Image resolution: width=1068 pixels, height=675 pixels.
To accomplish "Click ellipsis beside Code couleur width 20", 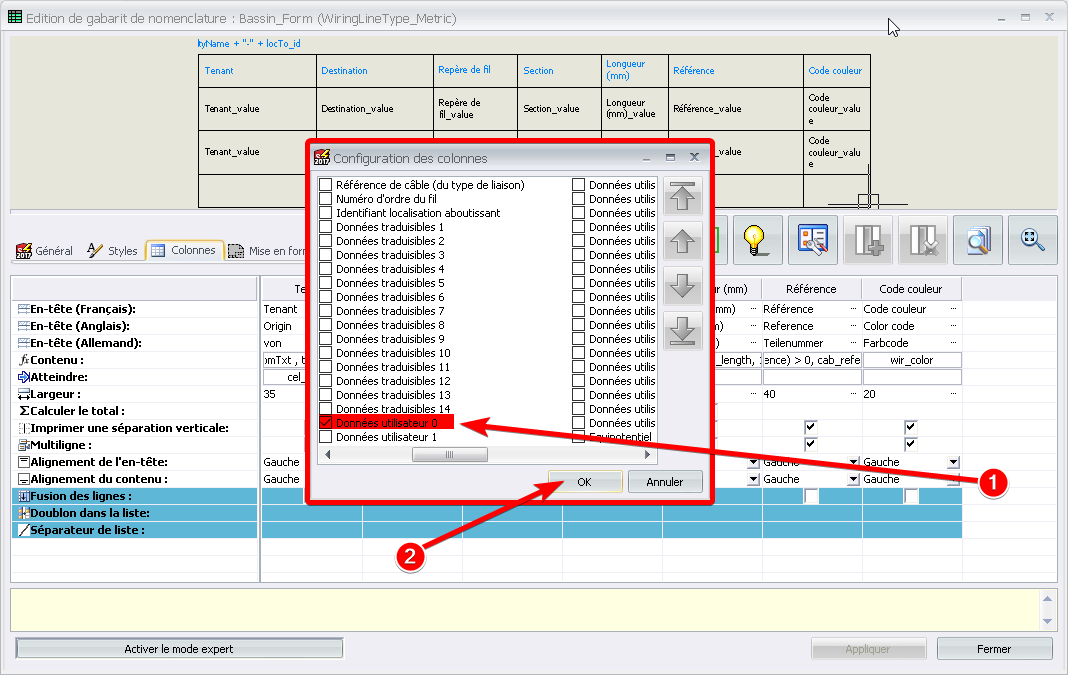I will click(x=954, y=394).
